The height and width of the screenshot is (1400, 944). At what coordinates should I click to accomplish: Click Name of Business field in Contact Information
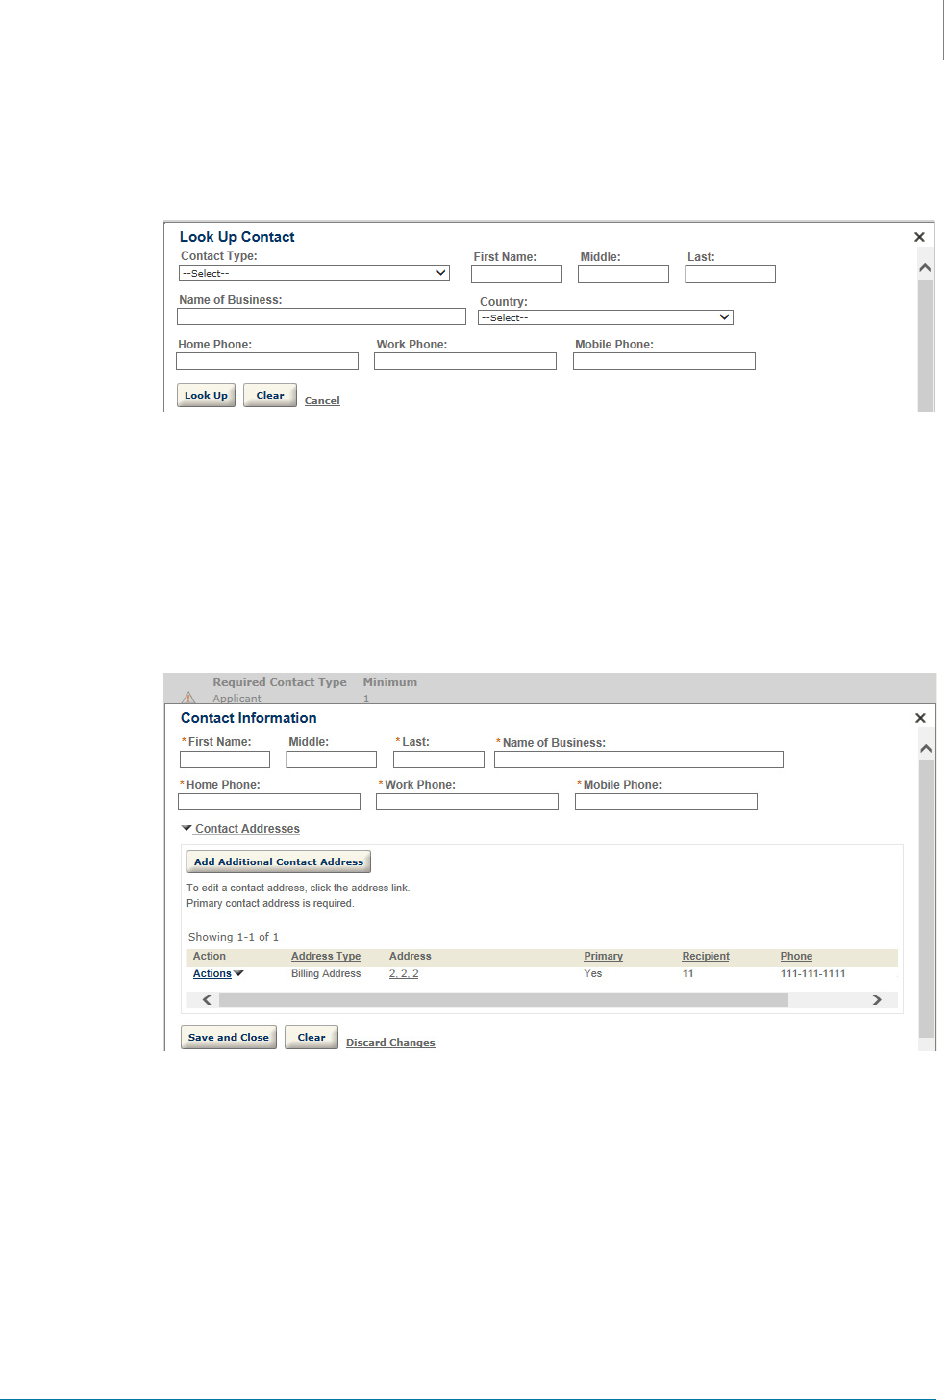coord(639,760)
